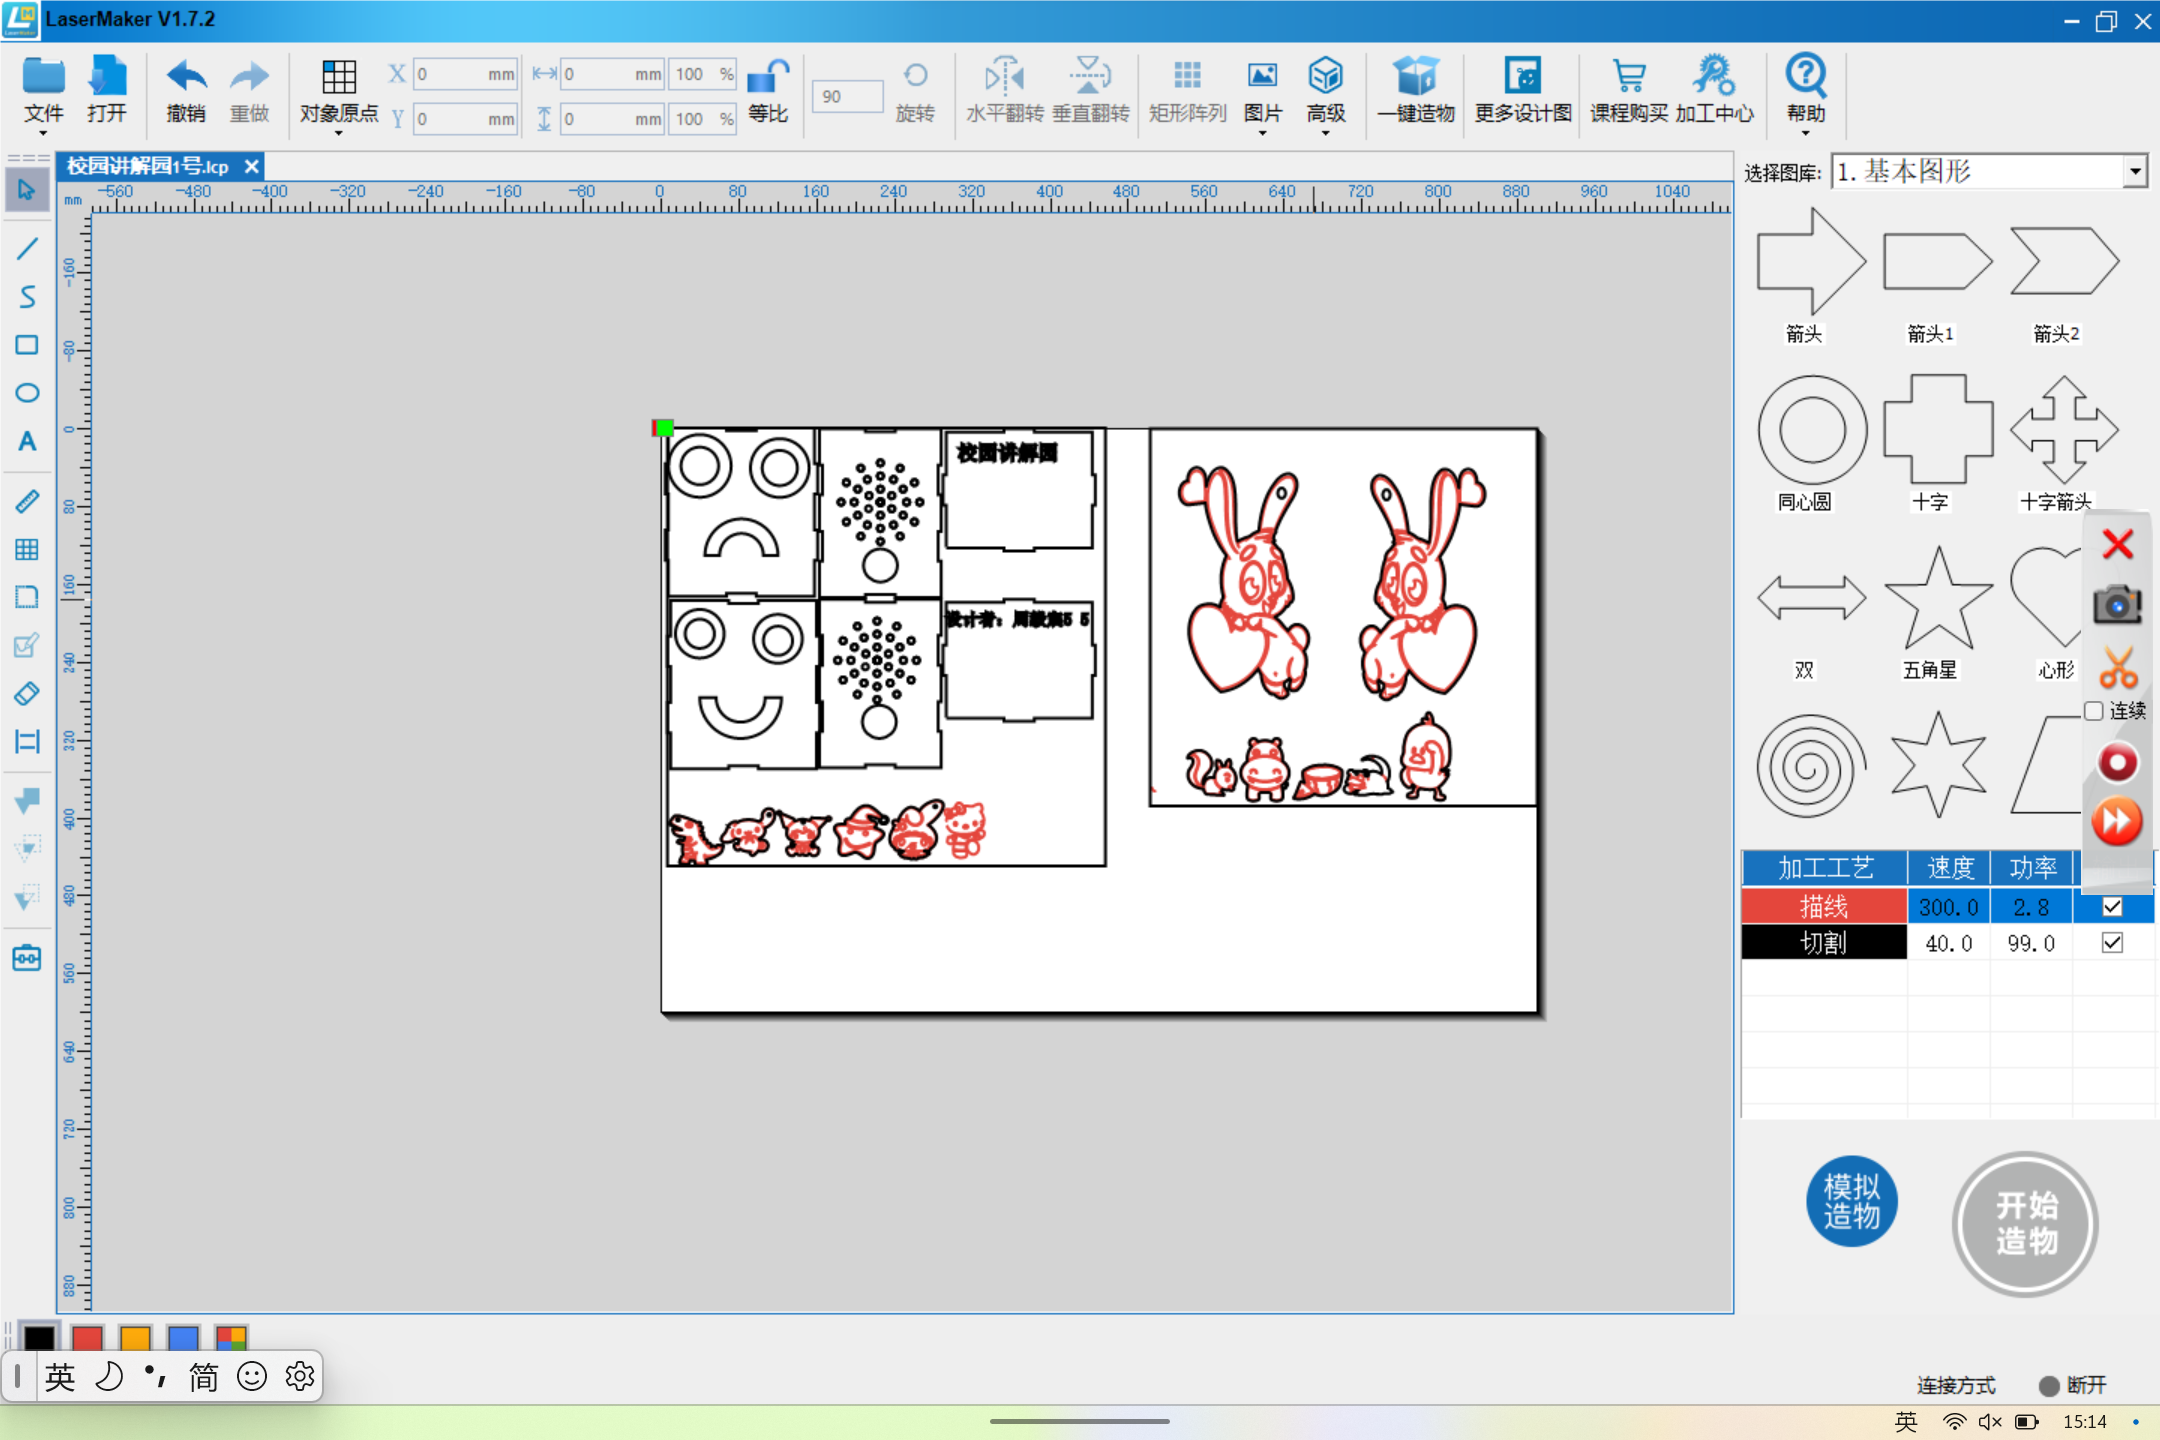Screen dimensions: 2160x1440
Task: Close the 校园讲解园1号.lcp tab
Action: pyautogui.click(x=252, y=166)
